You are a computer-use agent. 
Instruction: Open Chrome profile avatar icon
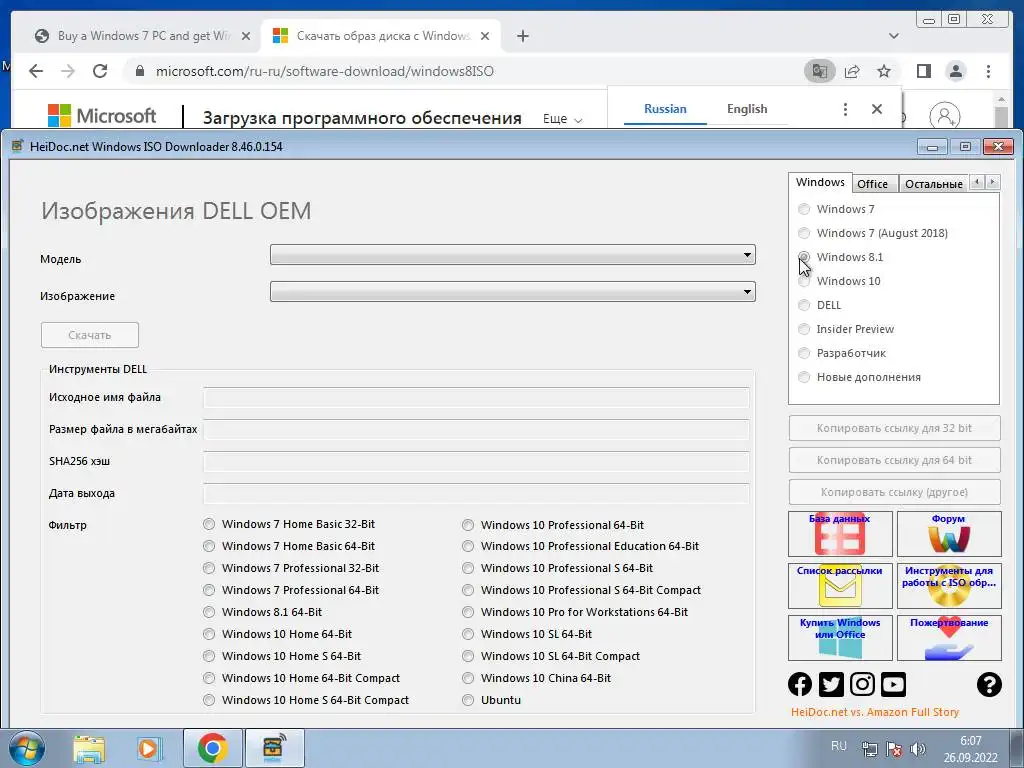(955, 71)
